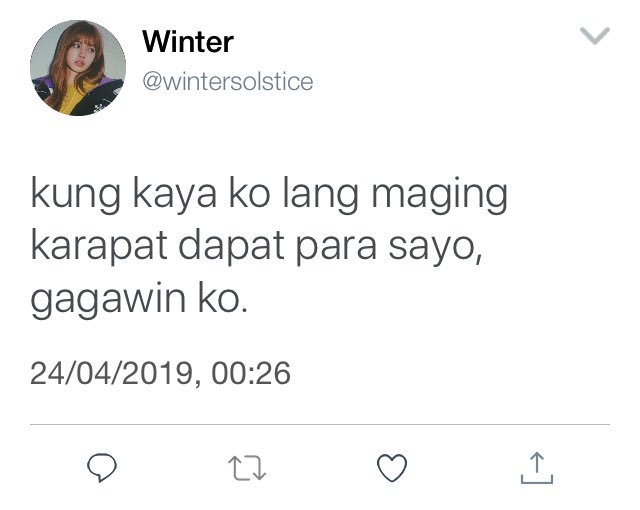Open the profile via display name Winter
This screenshot has height=510, width=640.
pyautogui.click(x=188, y=42)
